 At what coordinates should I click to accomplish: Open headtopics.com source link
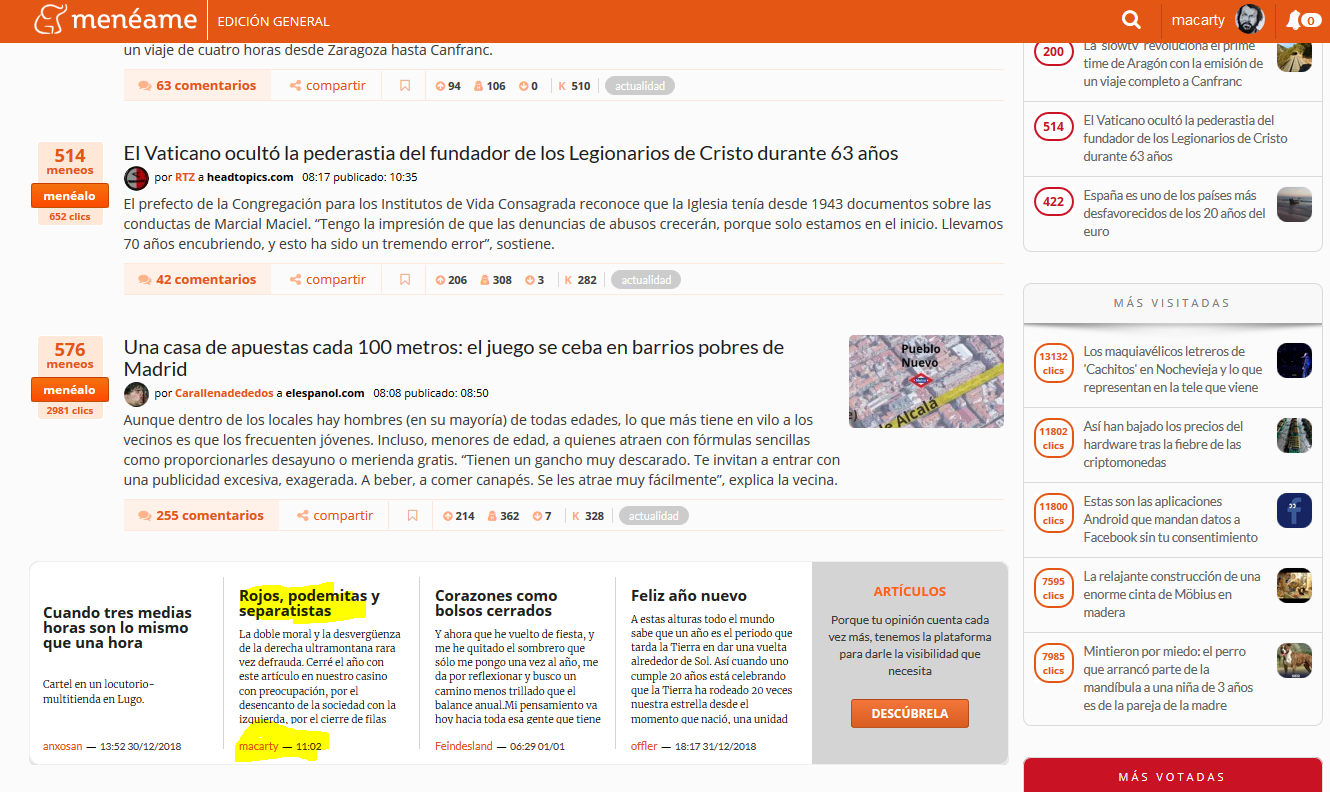[250, 178]
